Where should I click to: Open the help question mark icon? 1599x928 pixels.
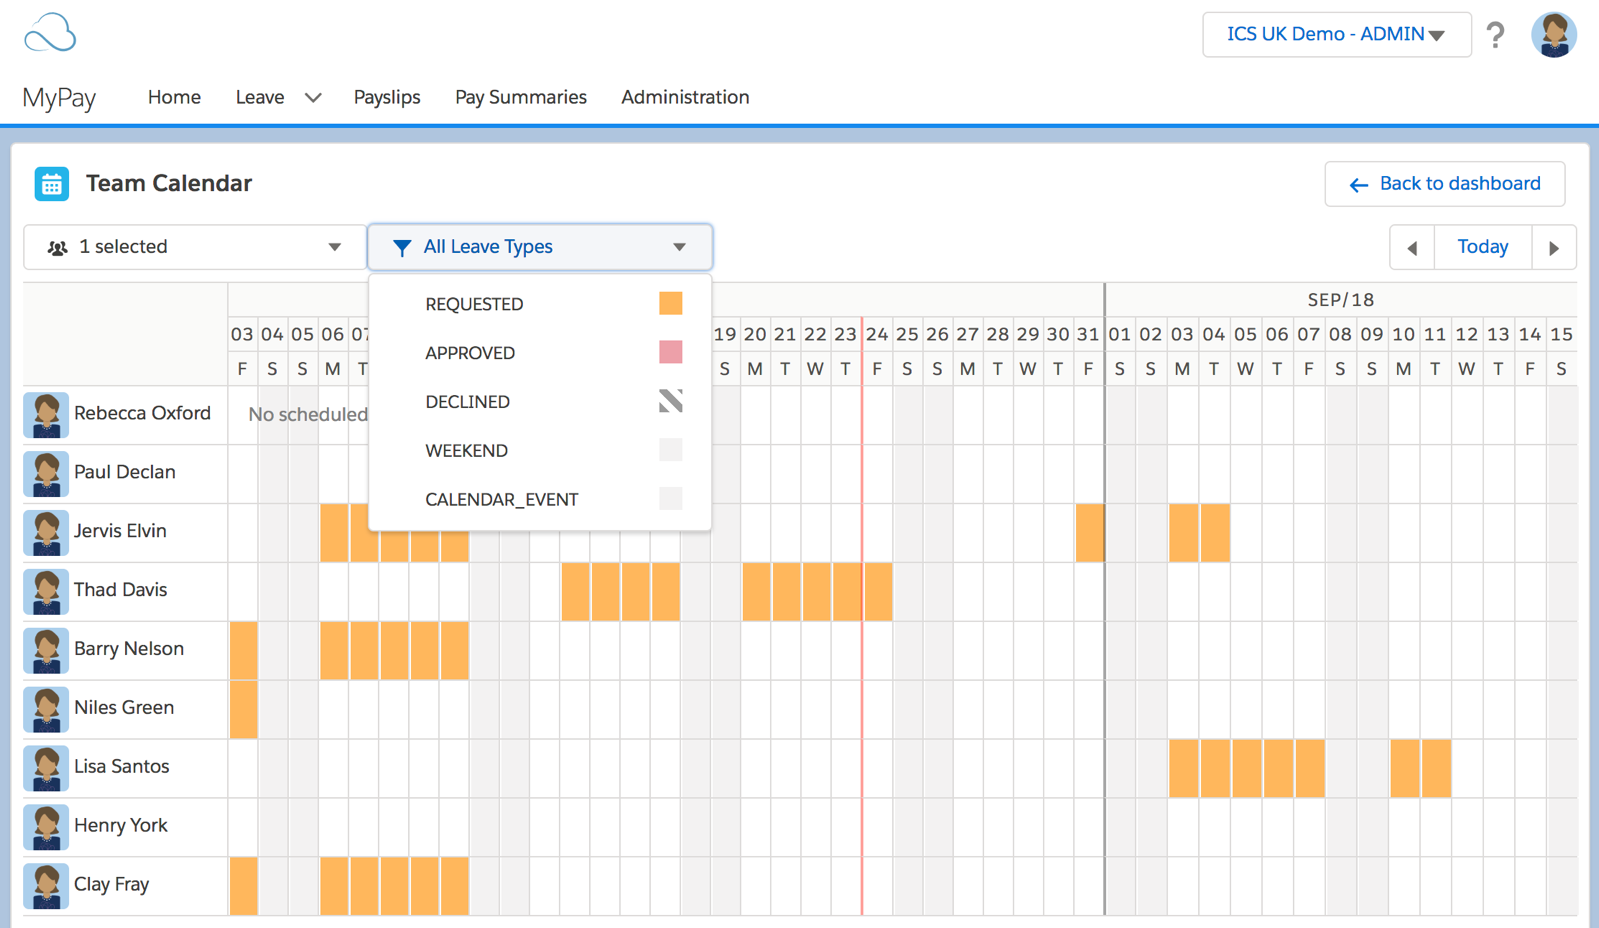tap(1495, 35)
